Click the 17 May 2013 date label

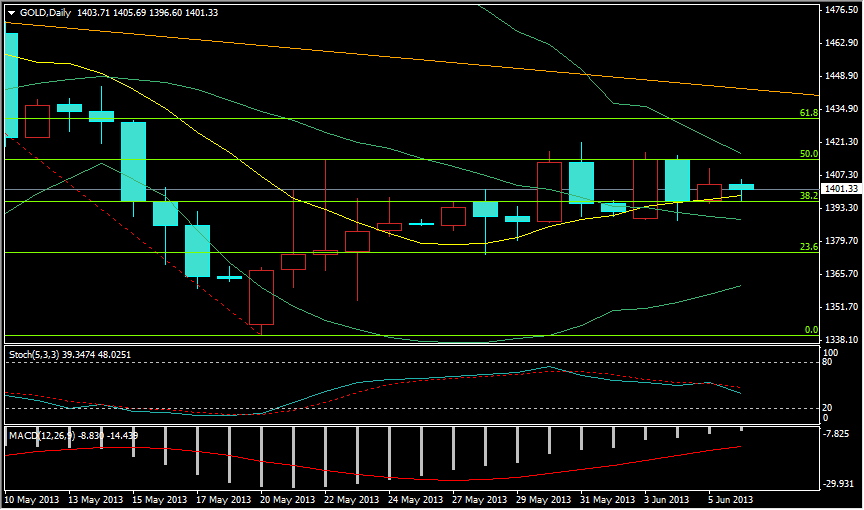tap(223, 500)
